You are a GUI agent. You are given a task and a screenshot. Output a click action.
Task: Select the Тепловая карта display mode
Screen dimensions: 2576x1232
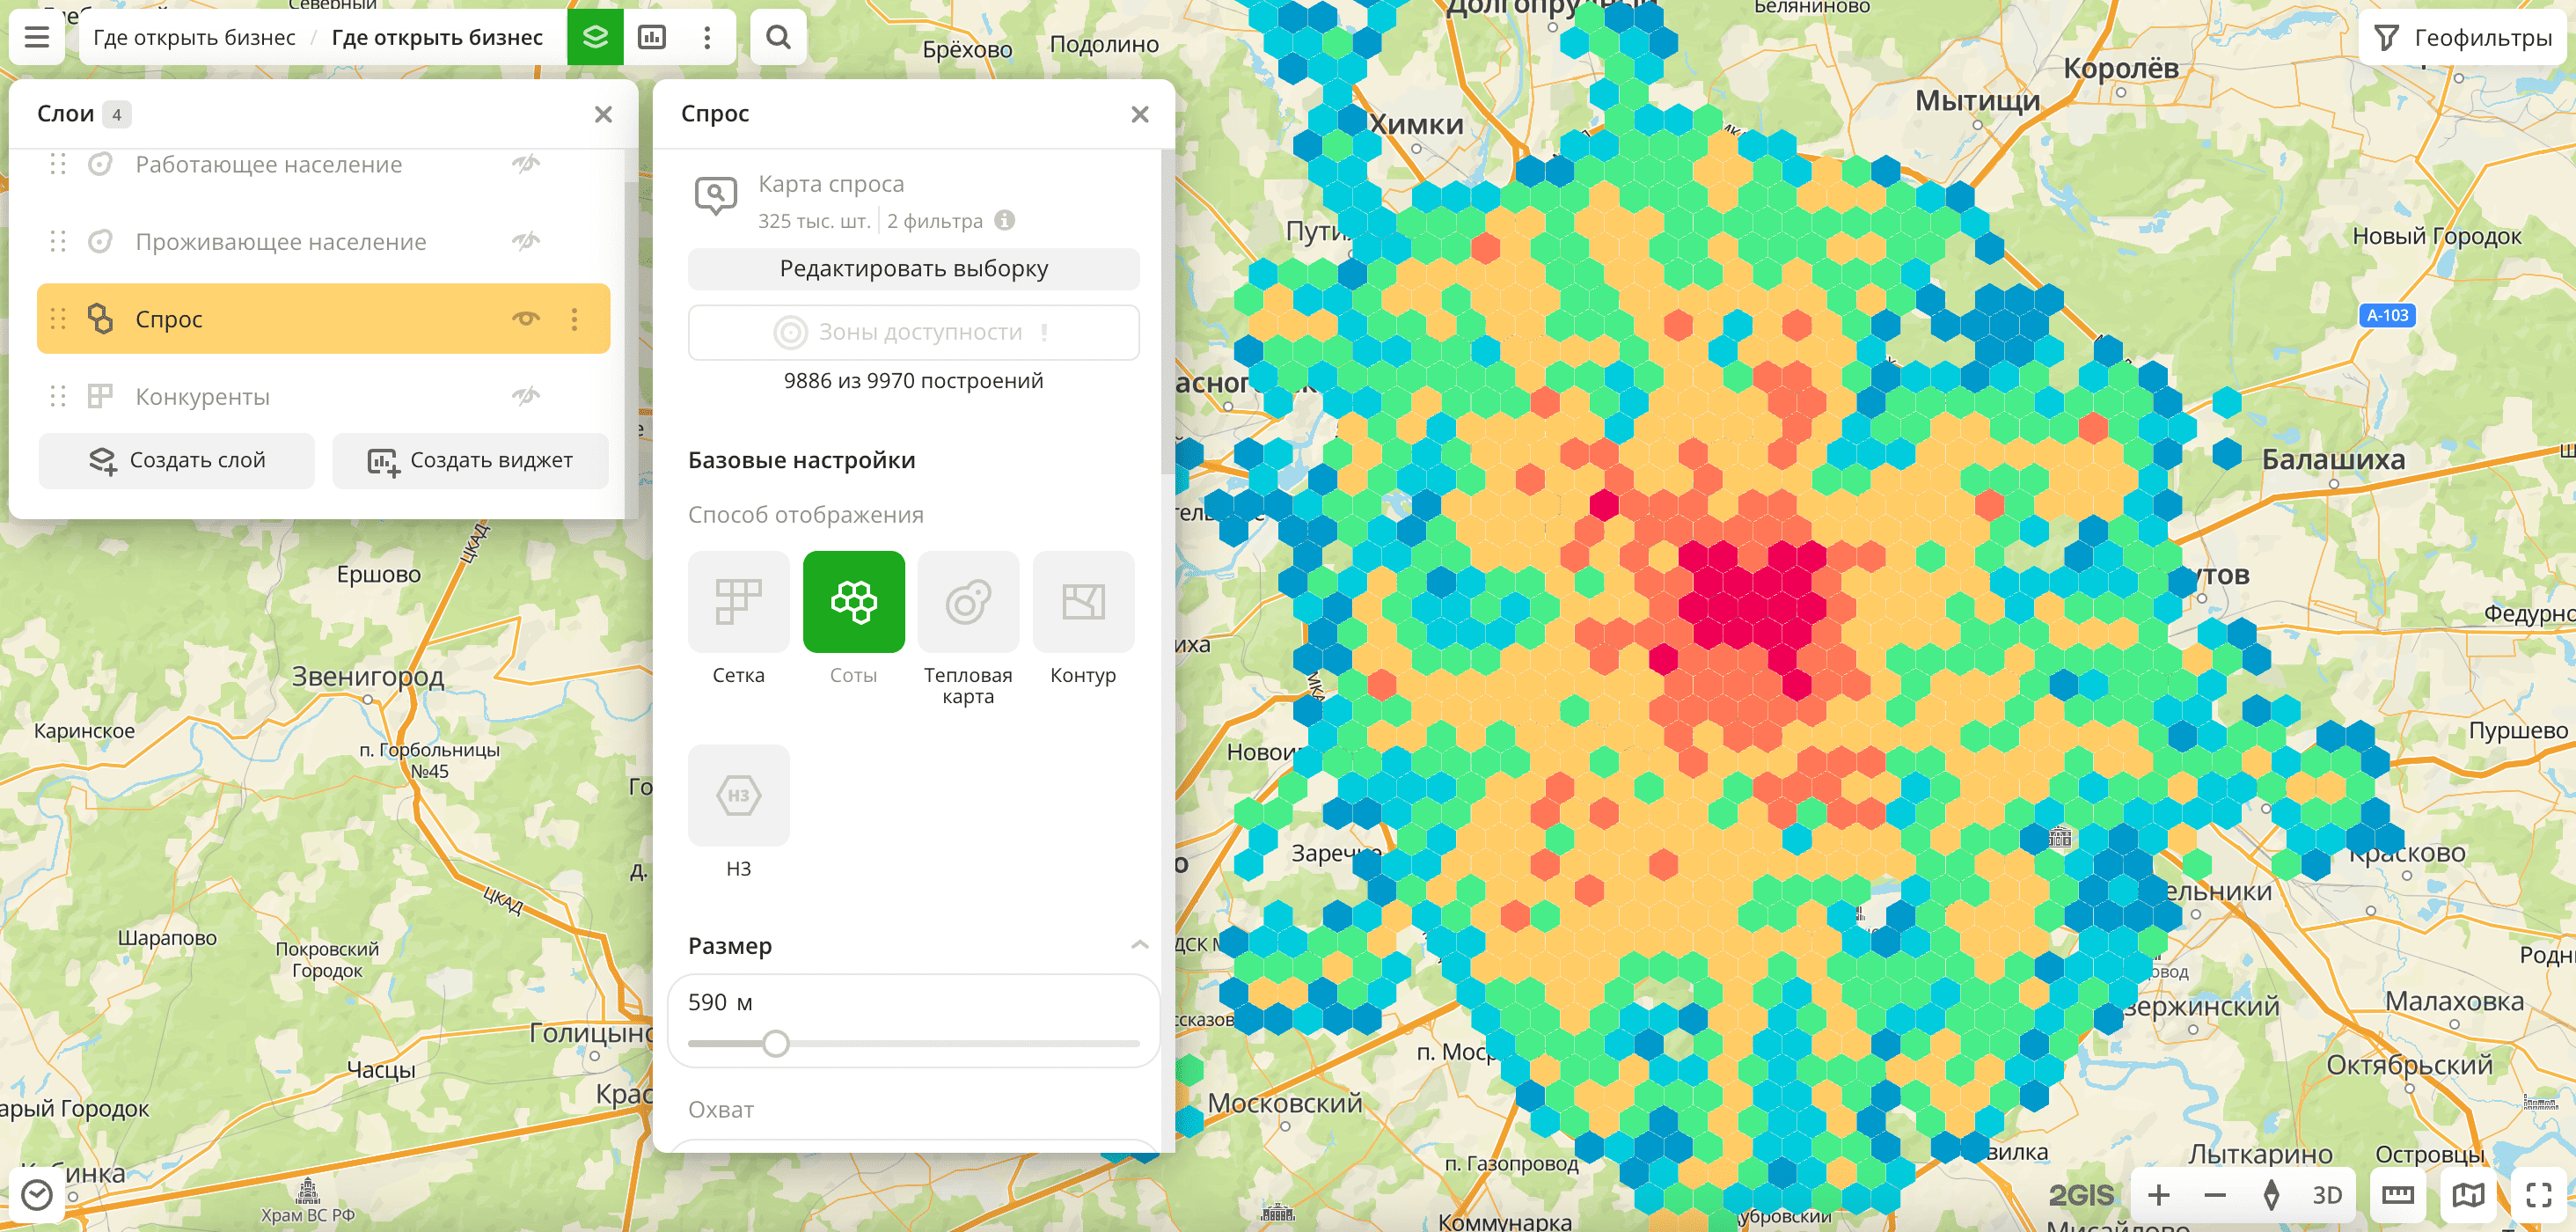tap(967, 603)
